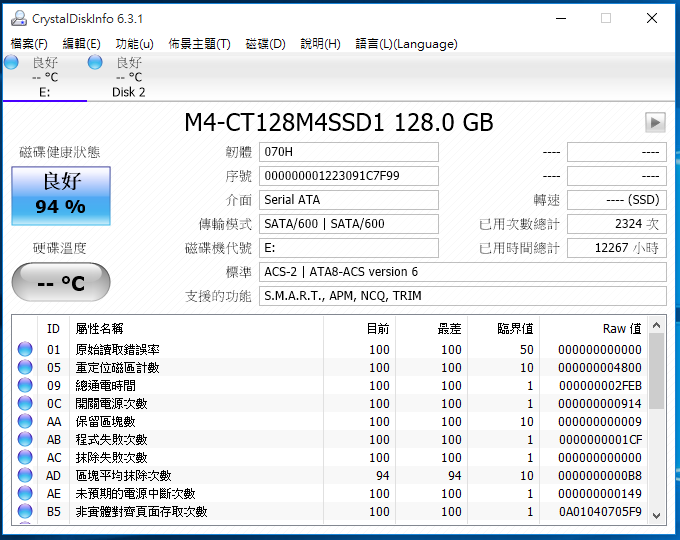Select the 保留區塊數 attribute row
The image size is (680, 540).
point(330,421)
